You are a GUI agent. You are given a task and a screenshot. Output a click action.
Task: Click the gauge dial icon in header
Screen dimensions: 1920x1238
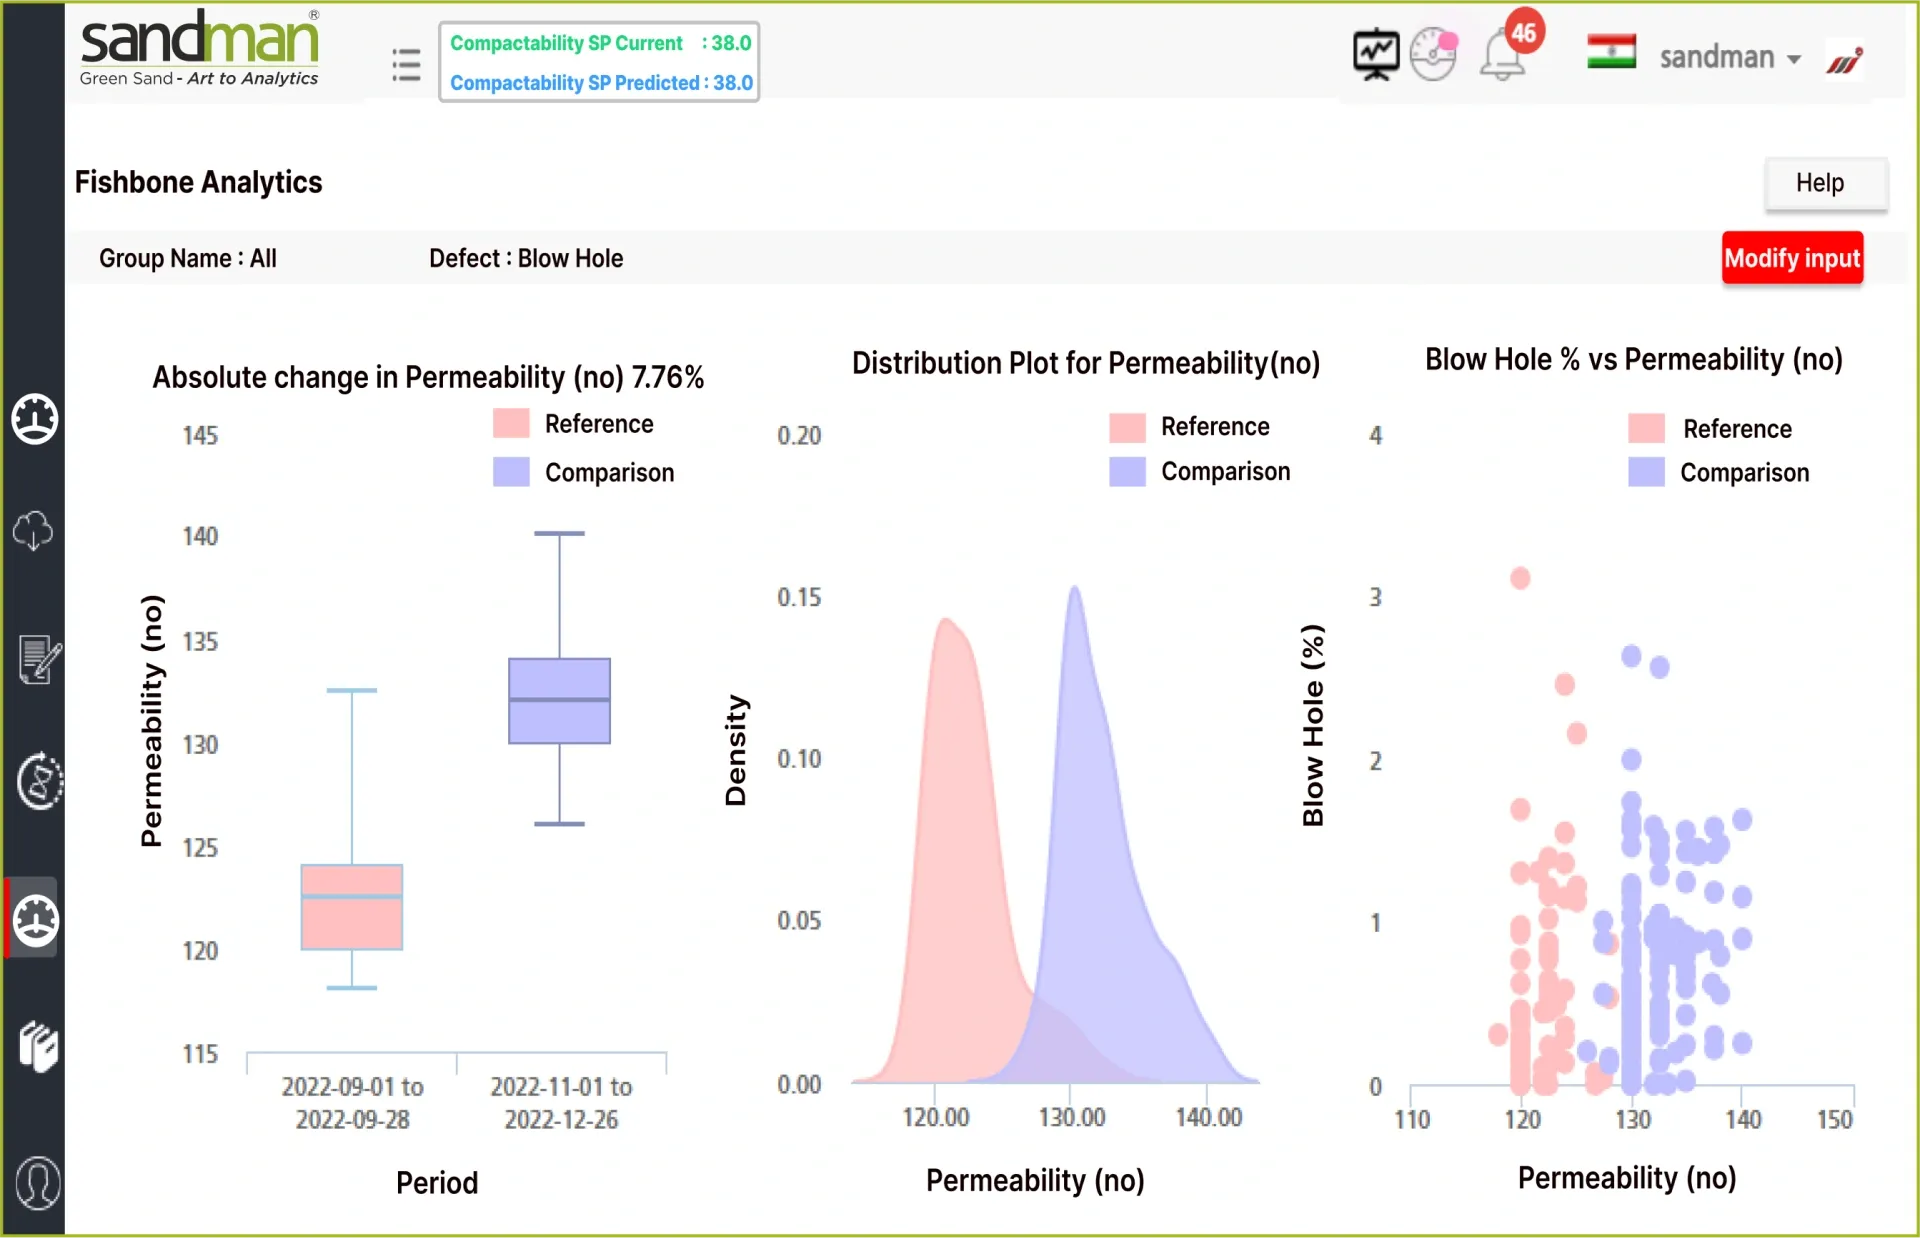pos(1433,55)
